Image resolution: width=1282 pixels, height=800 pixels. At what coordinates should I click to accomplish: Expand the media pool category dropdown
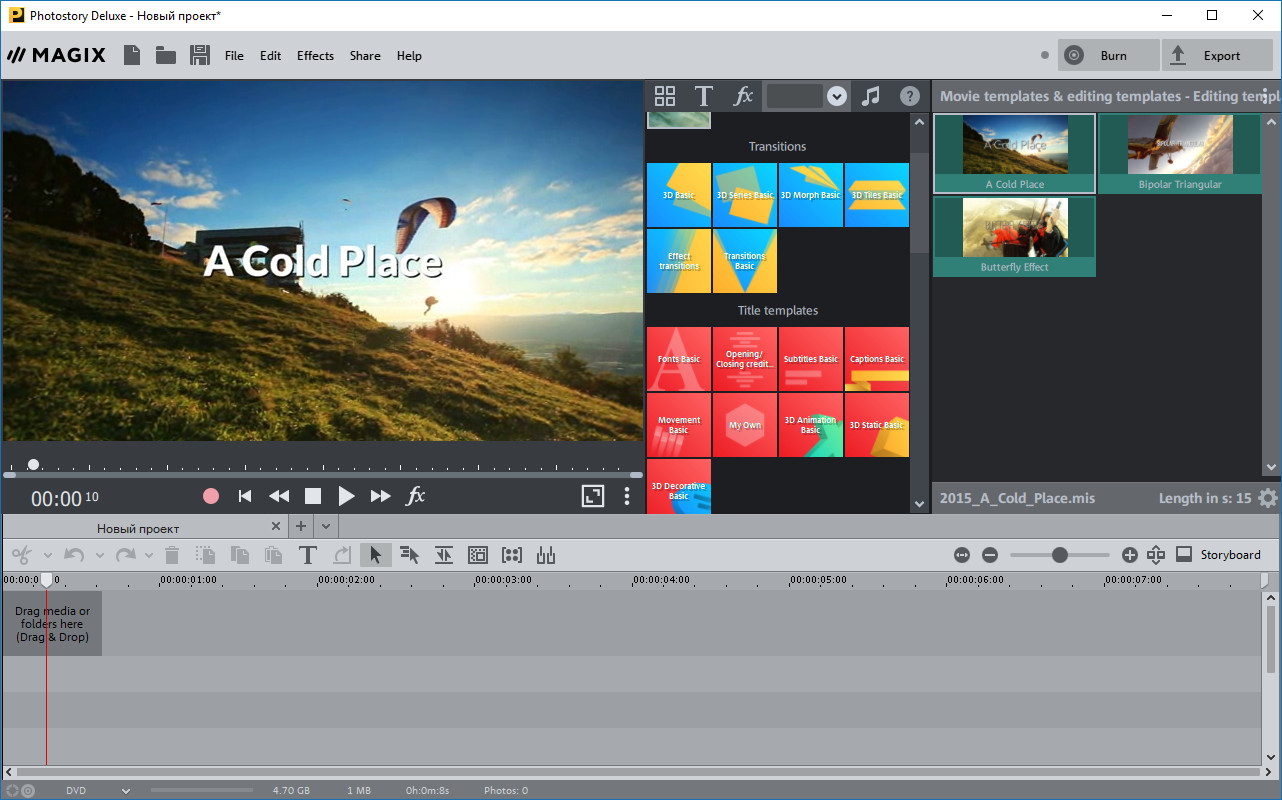837,96
